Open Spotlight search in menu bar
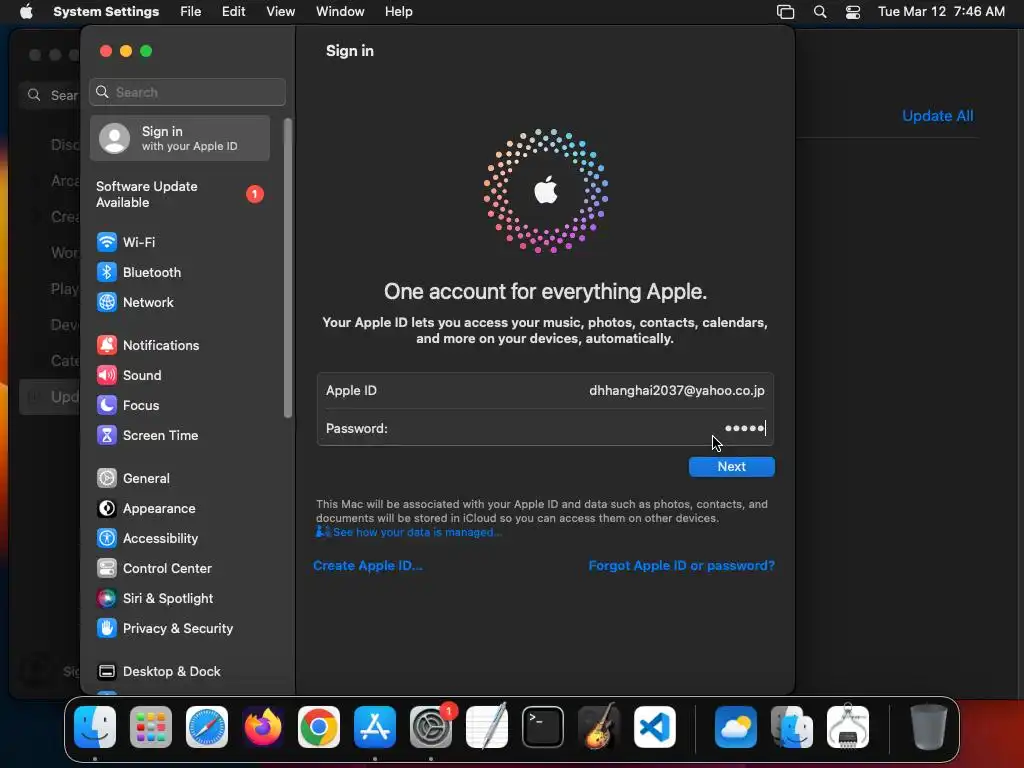The width and height of the screenshot is (1024, 768). tap(820, 12)
